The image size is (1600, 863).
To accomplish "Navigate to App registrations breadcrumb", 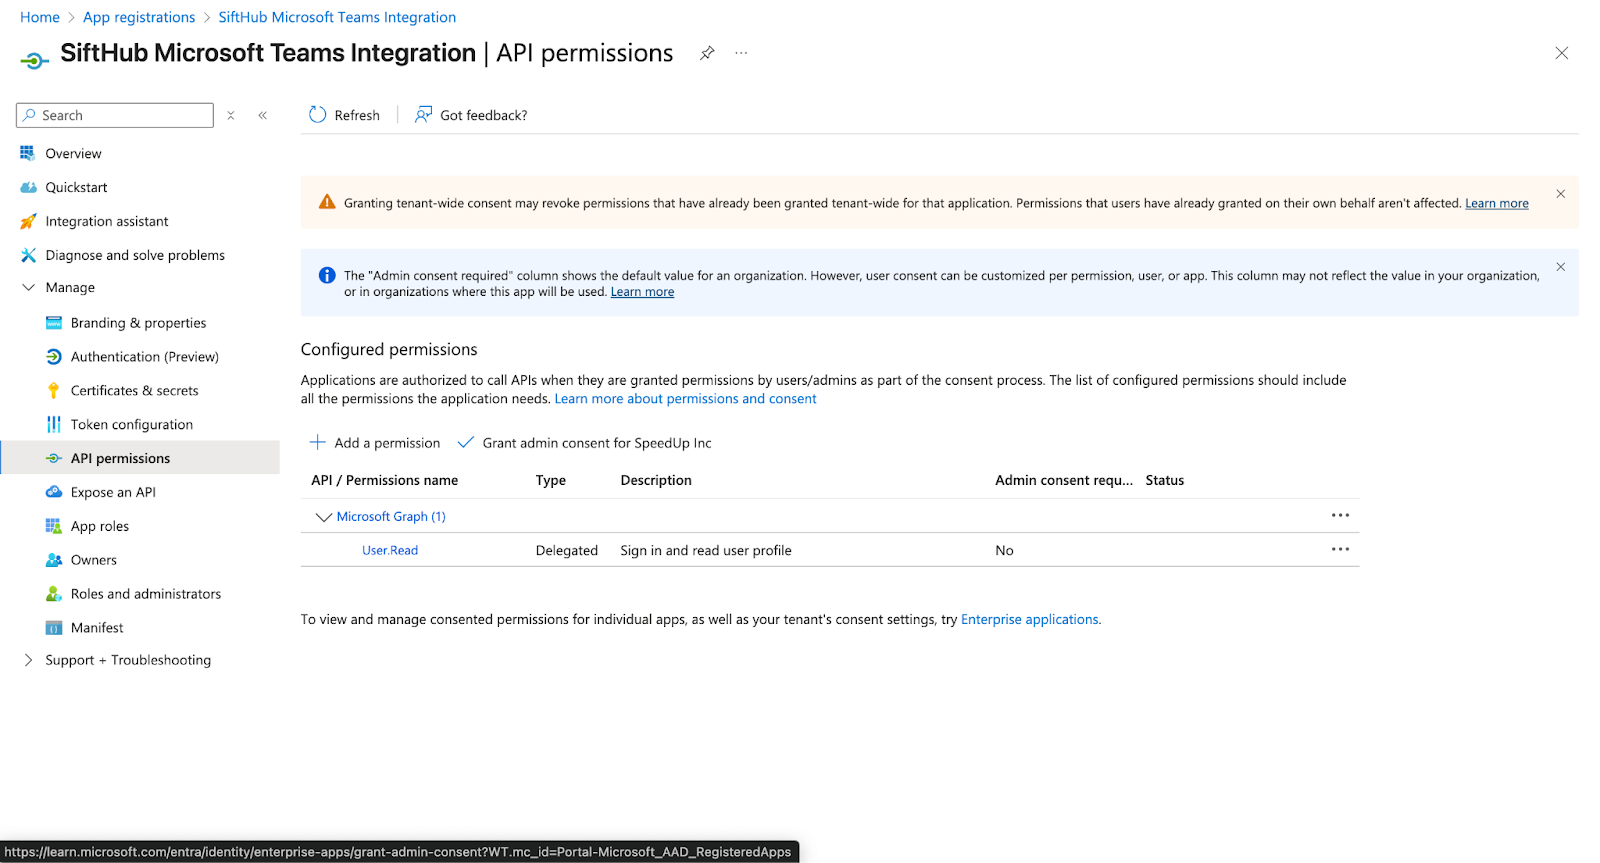I will 139,17.
